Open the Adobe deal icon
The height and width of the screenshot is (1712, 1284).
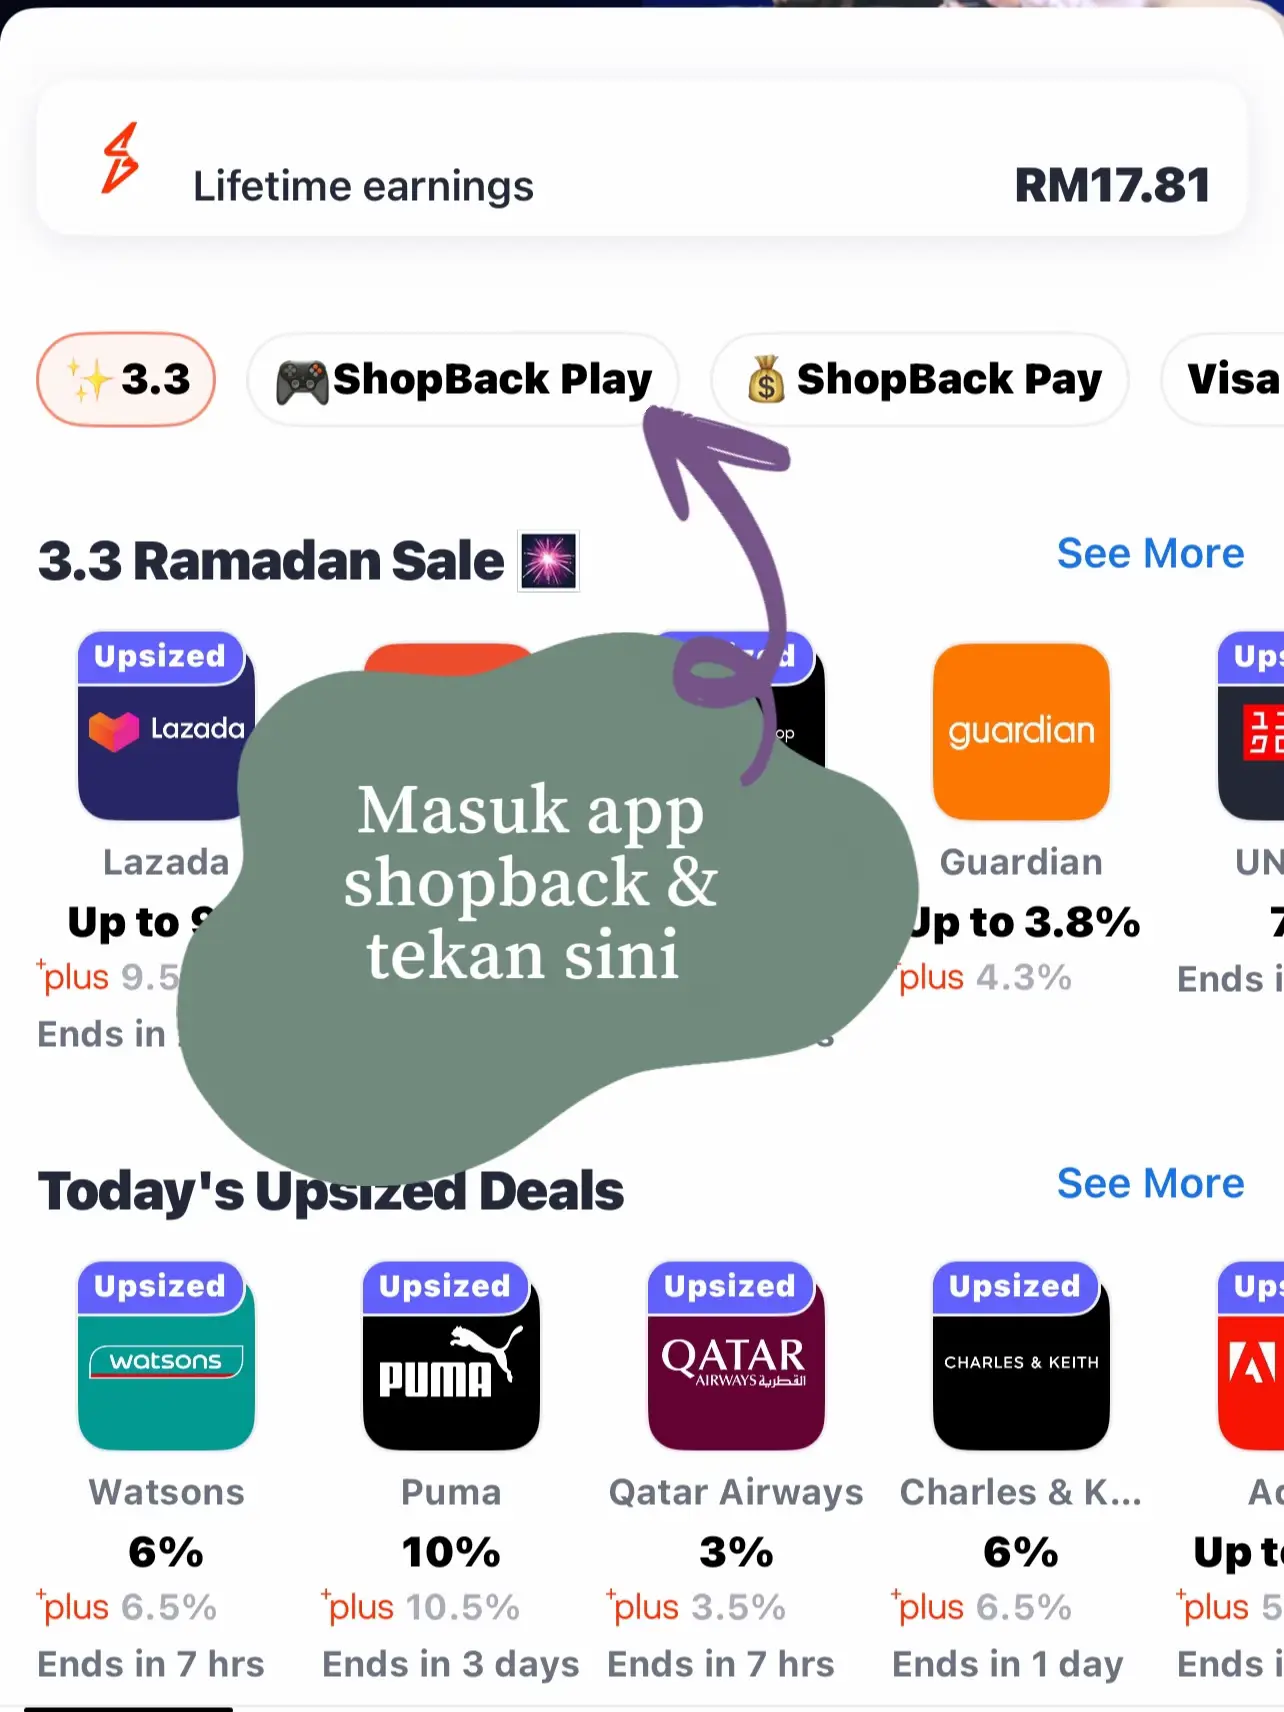[x=1251, y=1357]
